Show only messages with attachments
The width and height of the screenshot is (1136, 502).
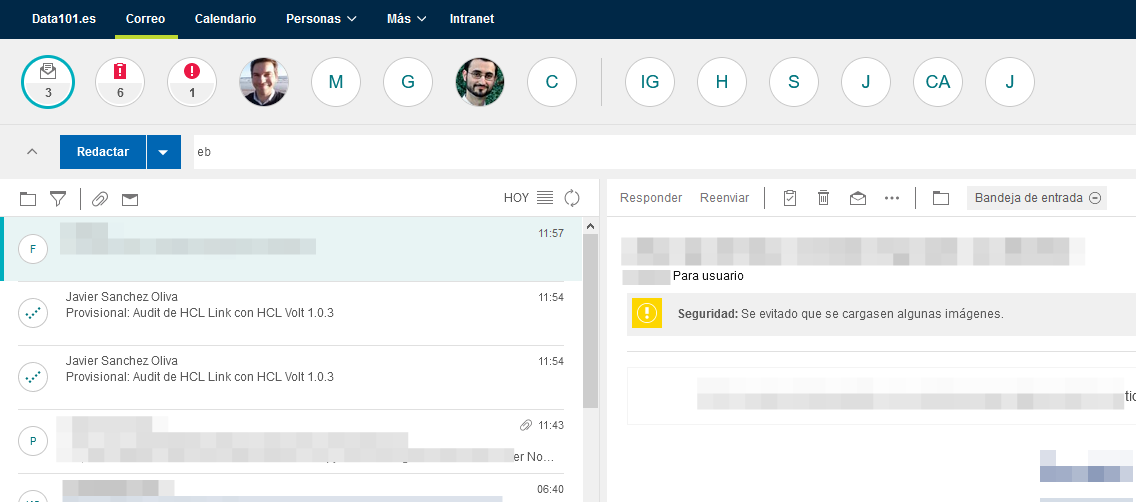[x=100, y=199]
